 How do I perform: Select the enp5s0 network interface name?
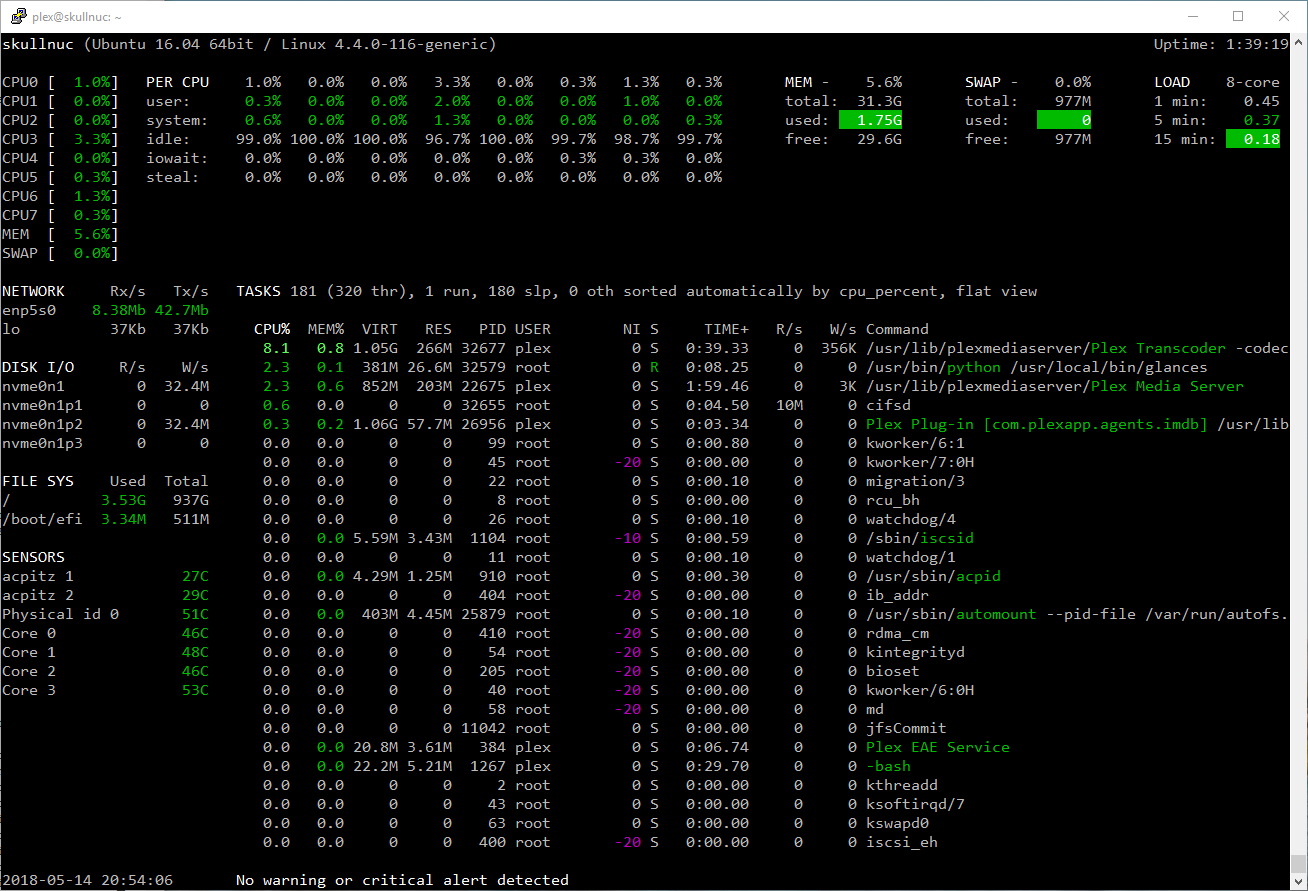click(x=29, y=310)
